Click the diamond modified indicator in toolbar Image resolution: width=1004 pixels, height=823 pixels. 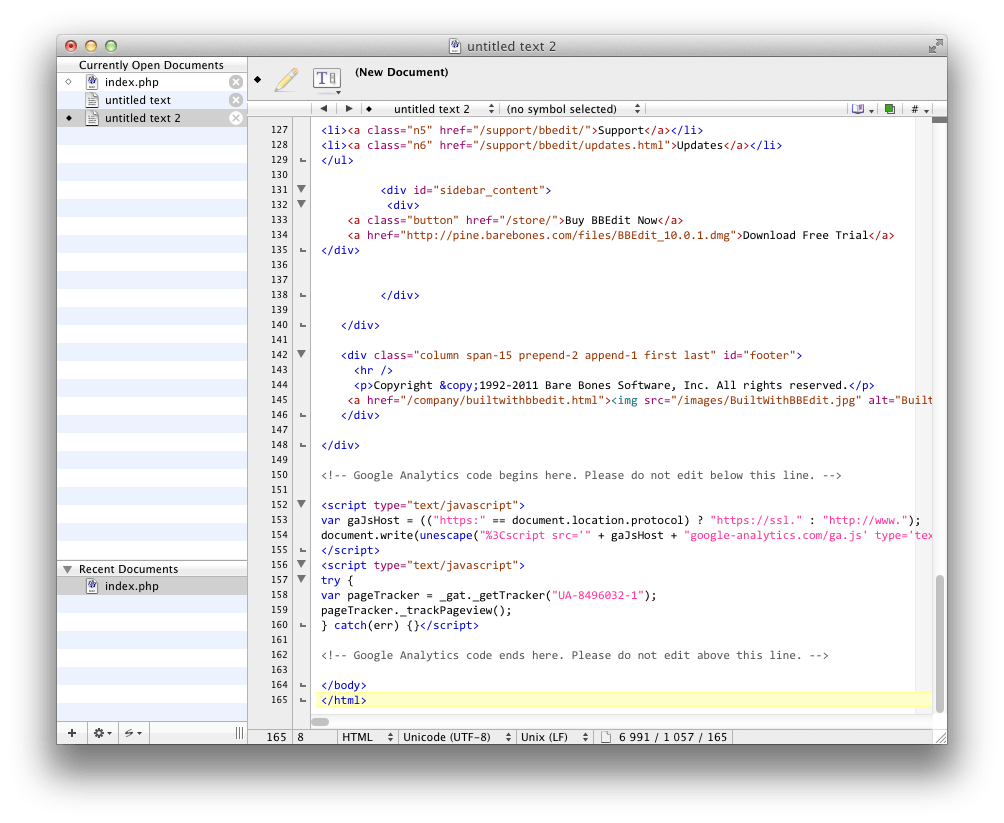click(257, 79)
